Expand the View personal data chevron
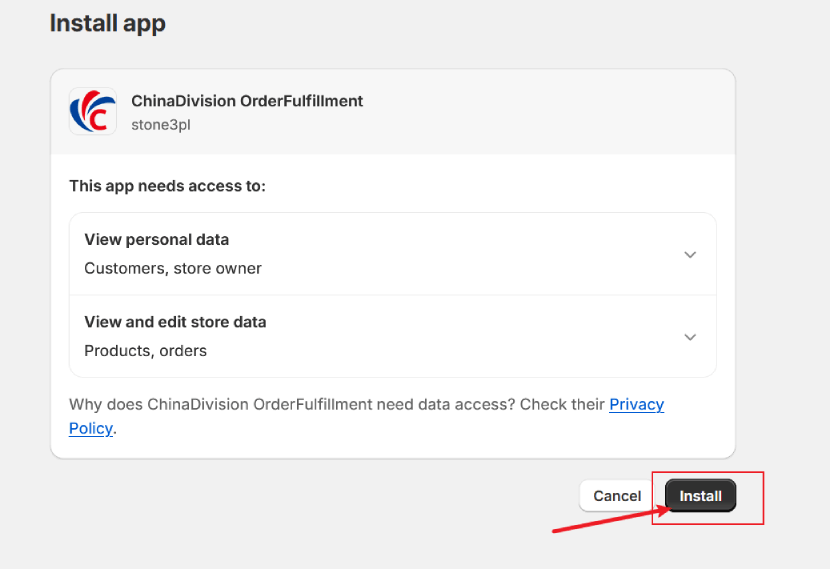830x569 pixels. click(690, 255)
